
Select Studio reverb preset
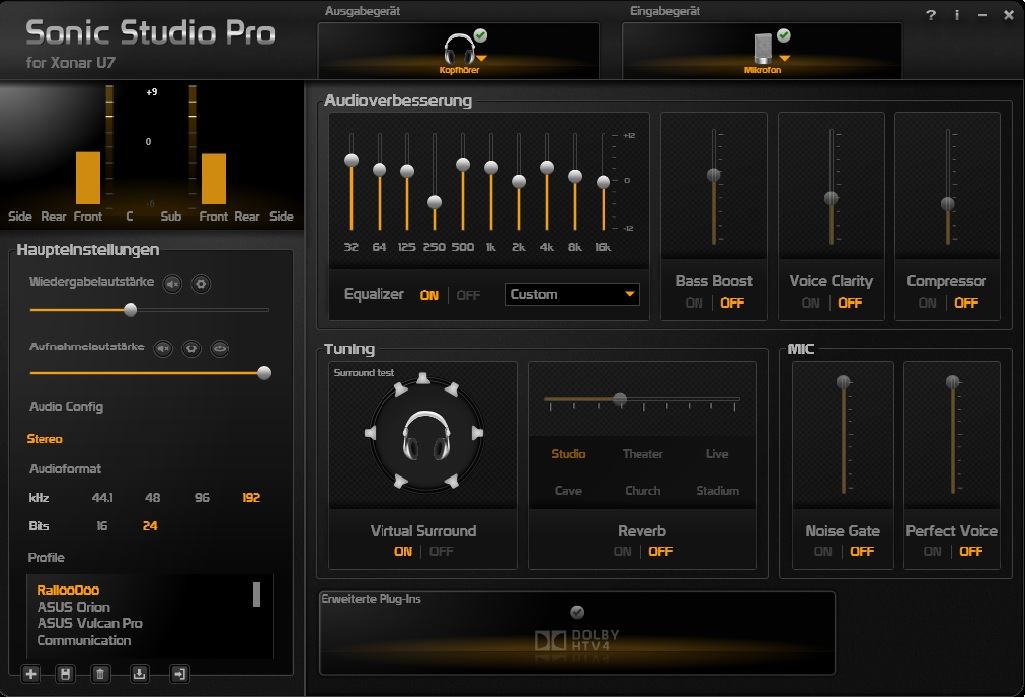[x=568, y=454]
